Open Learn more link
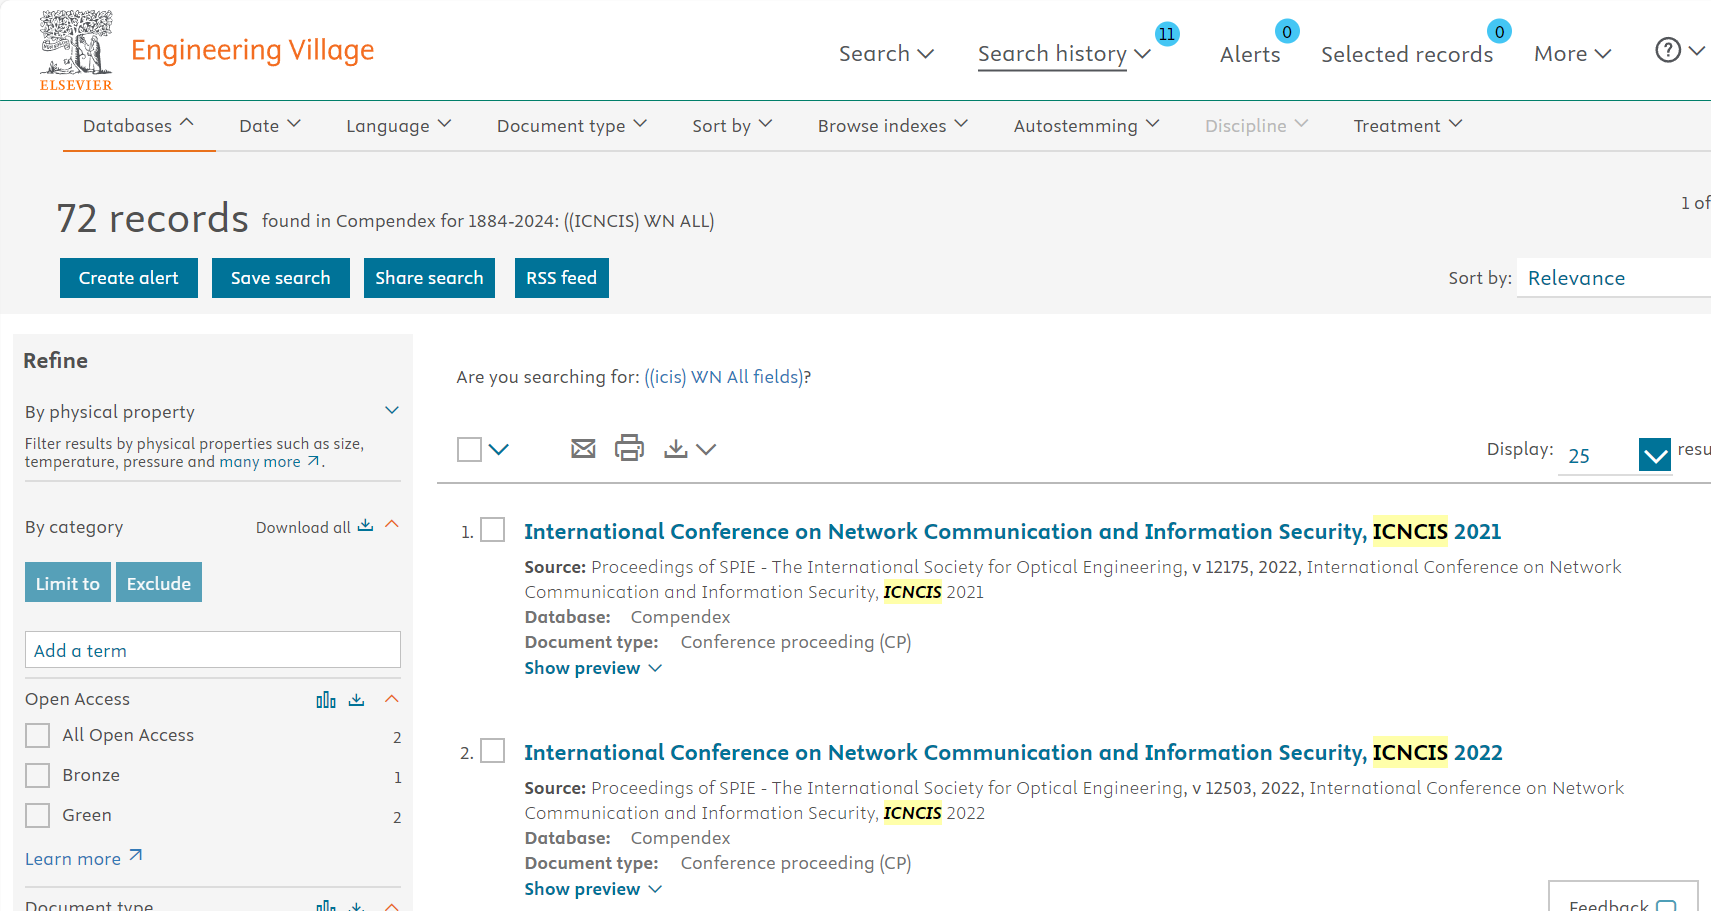The height and width of the screenshot is (911, 1711). pyautogui.click(x=84, y=858)
